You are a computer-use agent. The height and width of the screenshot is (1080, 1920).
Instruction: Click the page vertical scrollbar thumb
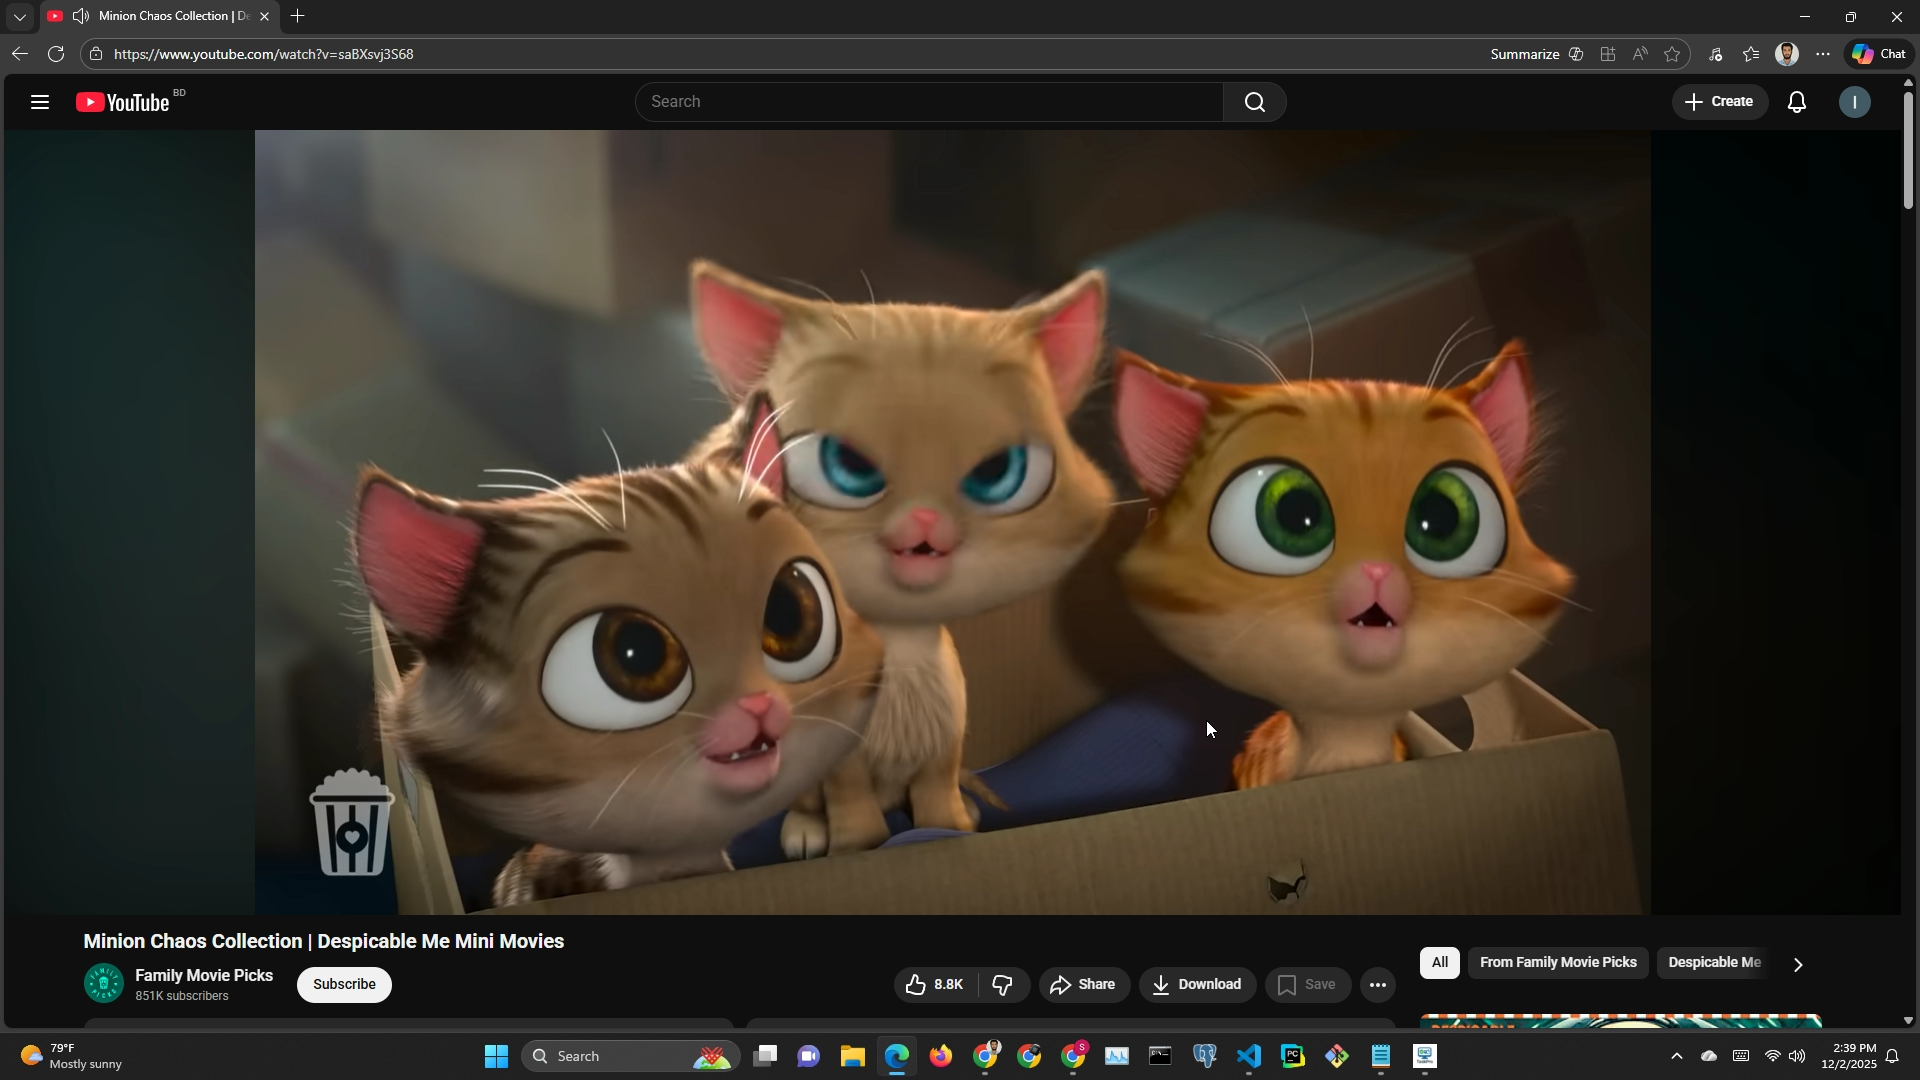[1907, 150]
